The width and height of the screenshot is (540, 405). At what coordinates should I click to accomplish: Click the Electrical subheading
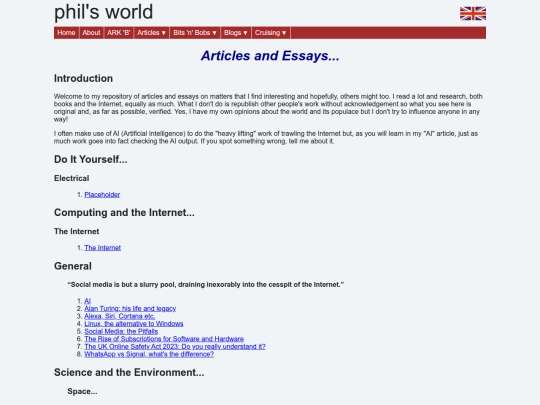[72, 178]
